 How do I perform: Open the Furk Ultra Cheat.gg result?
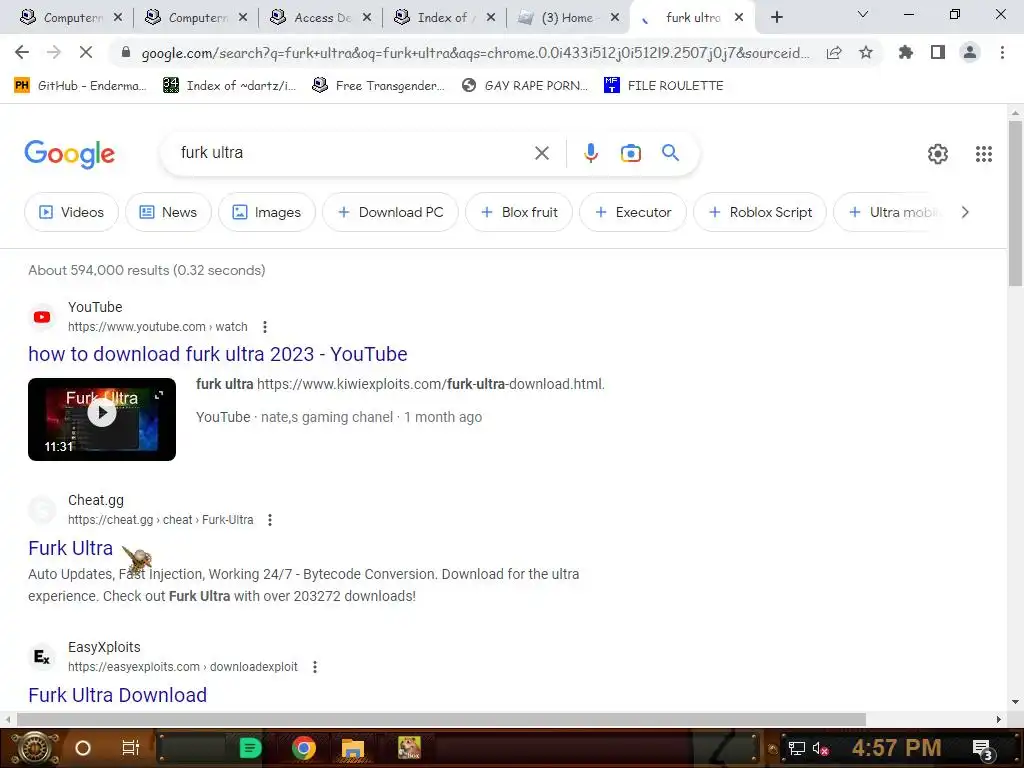[71, 548]
